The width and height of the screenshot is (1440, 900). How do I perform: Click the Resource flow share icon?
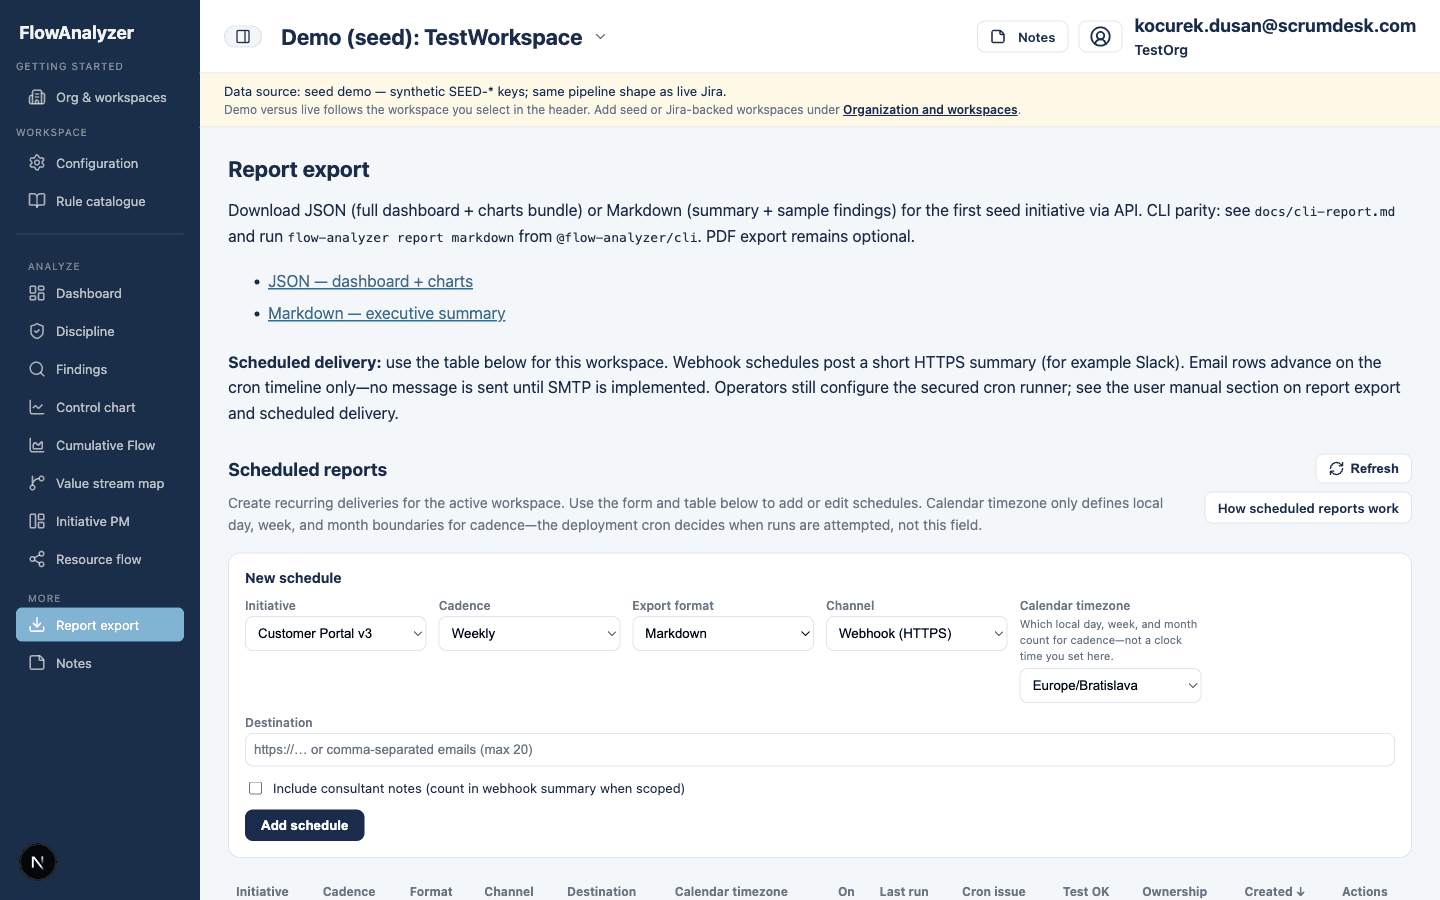(37, 559)
